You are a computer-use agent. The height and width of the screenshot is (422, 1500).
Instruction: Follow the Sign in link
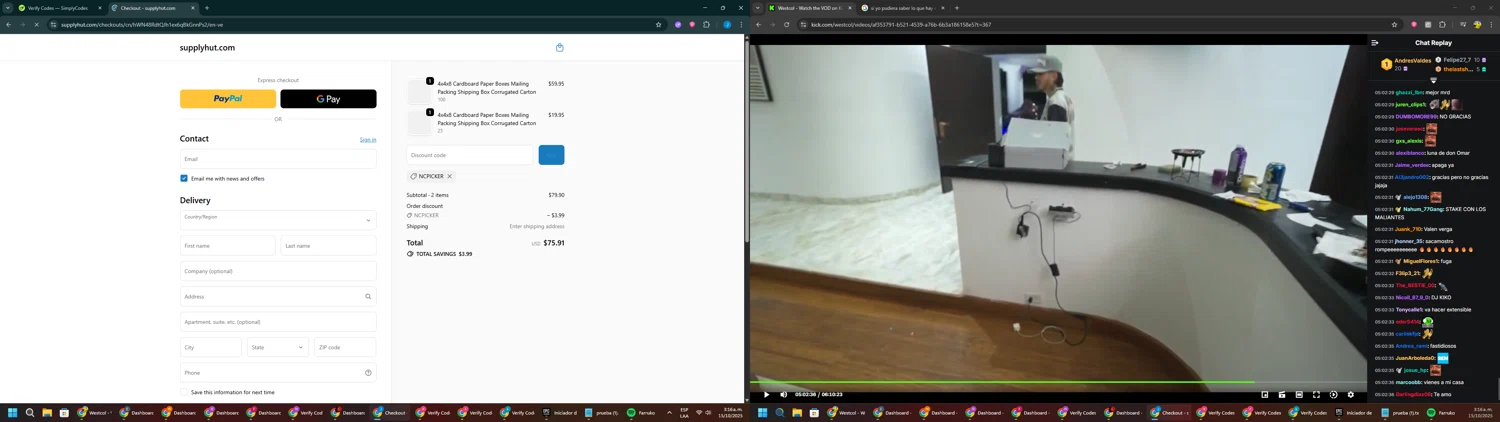click(x=368, y=140)
